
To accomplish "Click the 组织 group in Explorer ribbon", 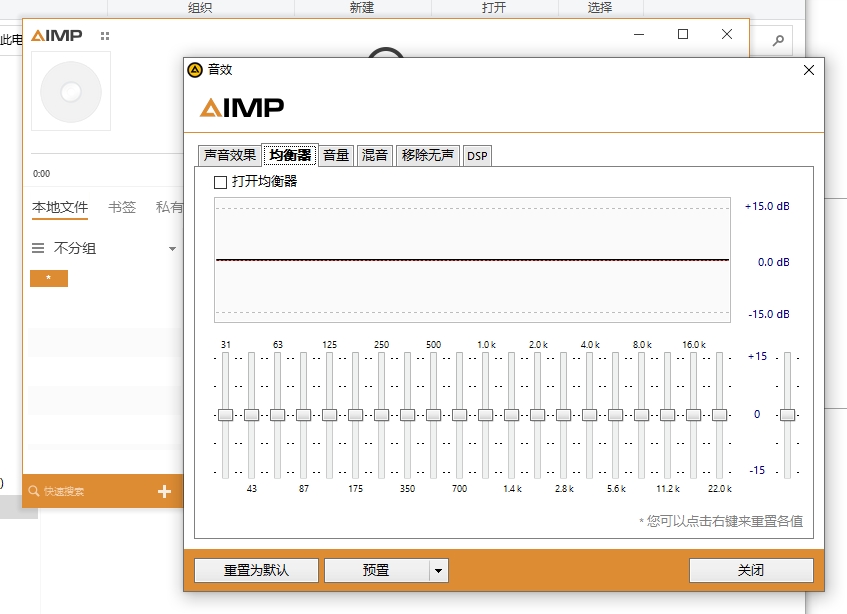I will tap(200, 7).
